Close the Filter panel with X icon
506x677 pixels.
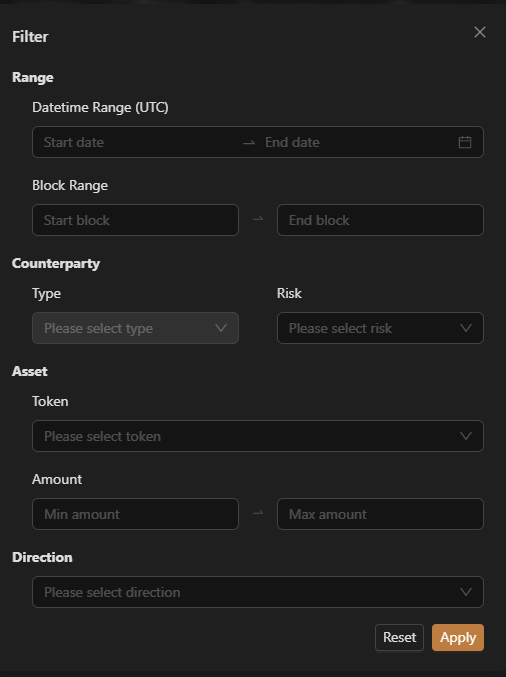(480, 32)
